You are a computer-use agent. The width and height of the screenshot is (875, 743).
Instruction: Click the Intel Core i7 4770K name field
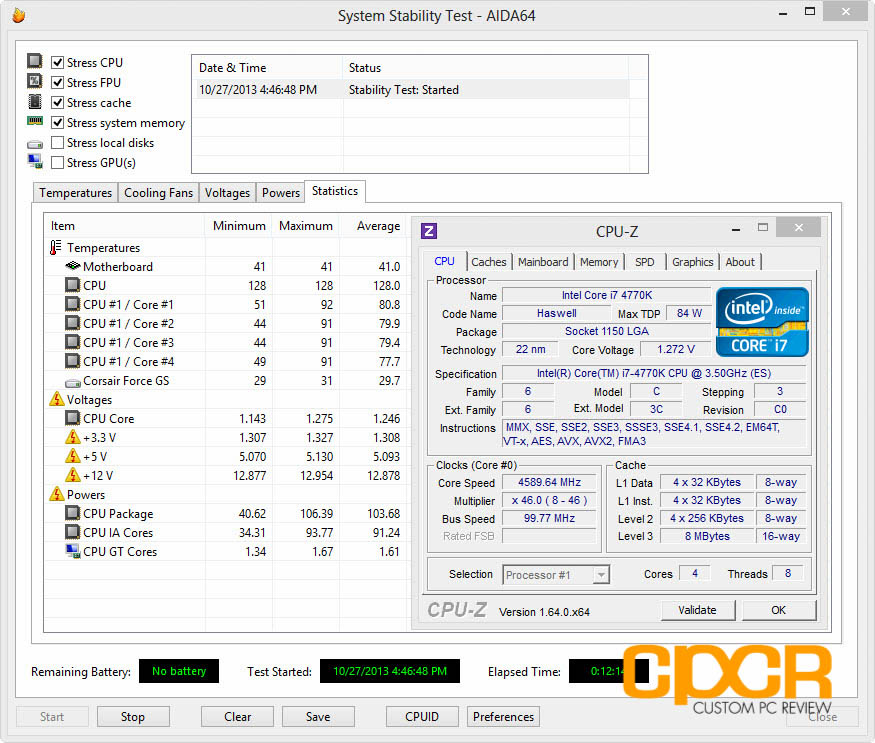(607, 295)
